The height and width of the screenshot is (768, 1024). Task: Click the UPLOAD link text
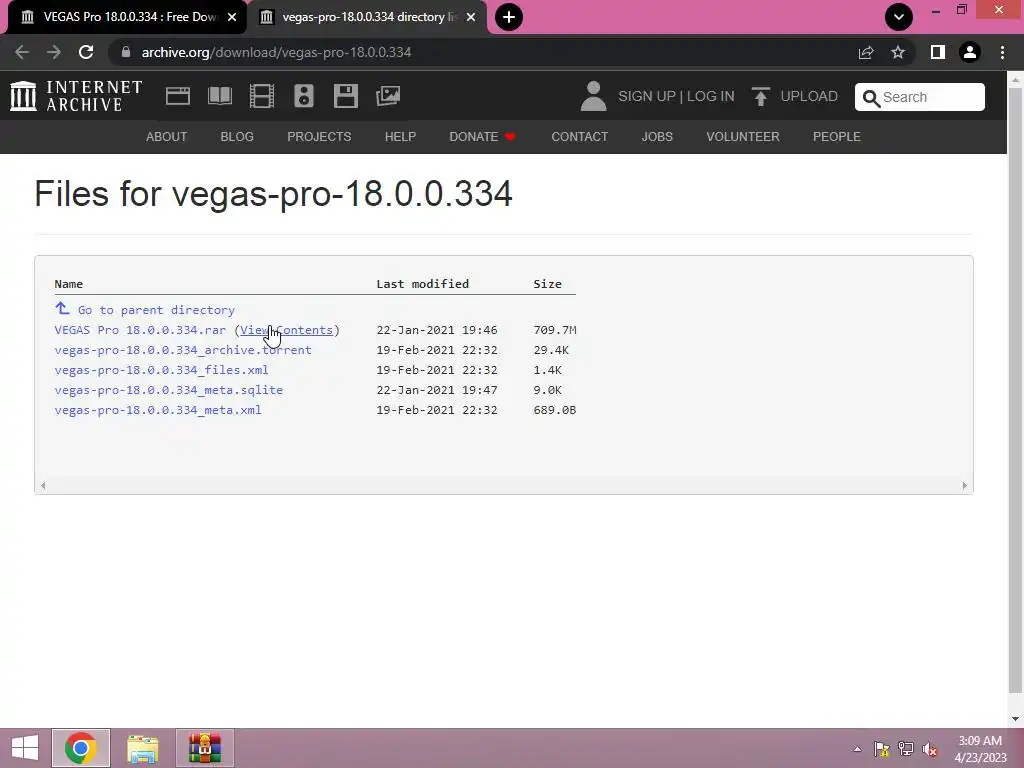(809, 97)
